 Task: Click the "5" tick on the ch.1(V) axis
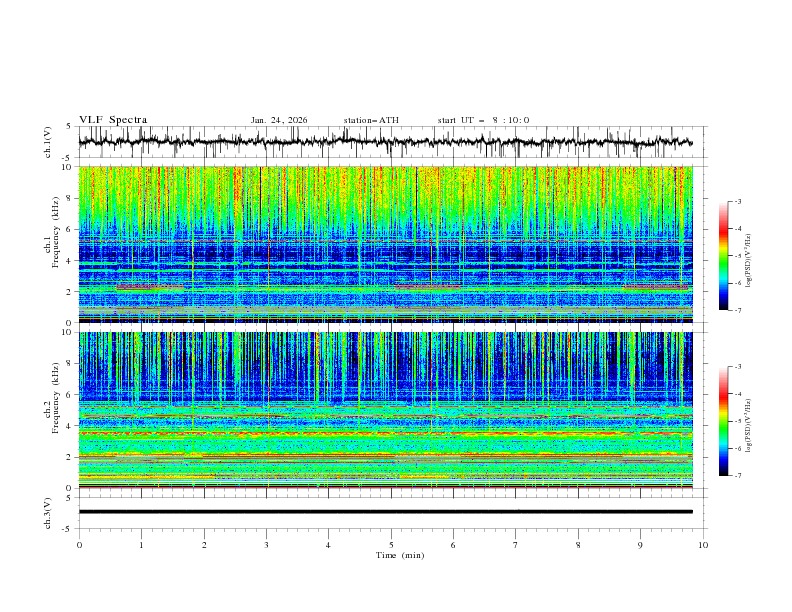(x=69, y=126)
